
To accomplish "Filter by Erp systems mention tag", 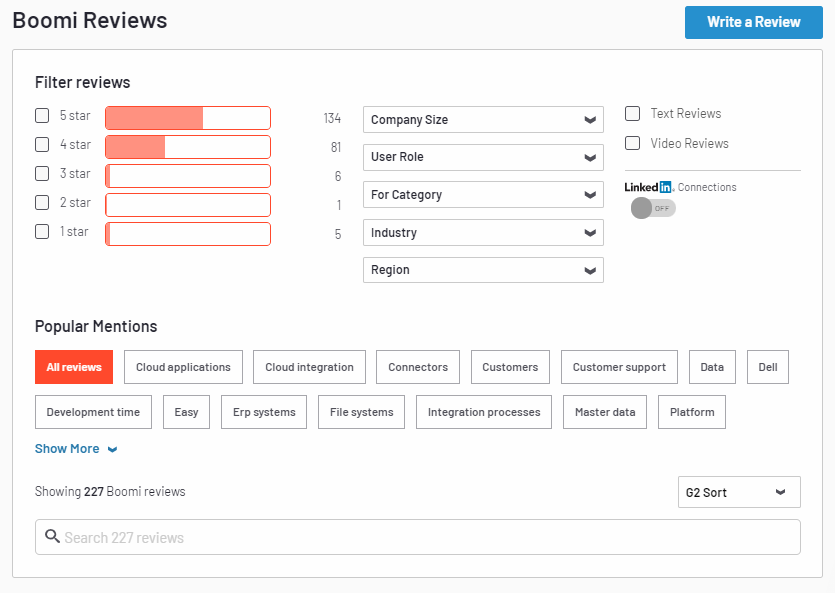I will coord(264,412).
